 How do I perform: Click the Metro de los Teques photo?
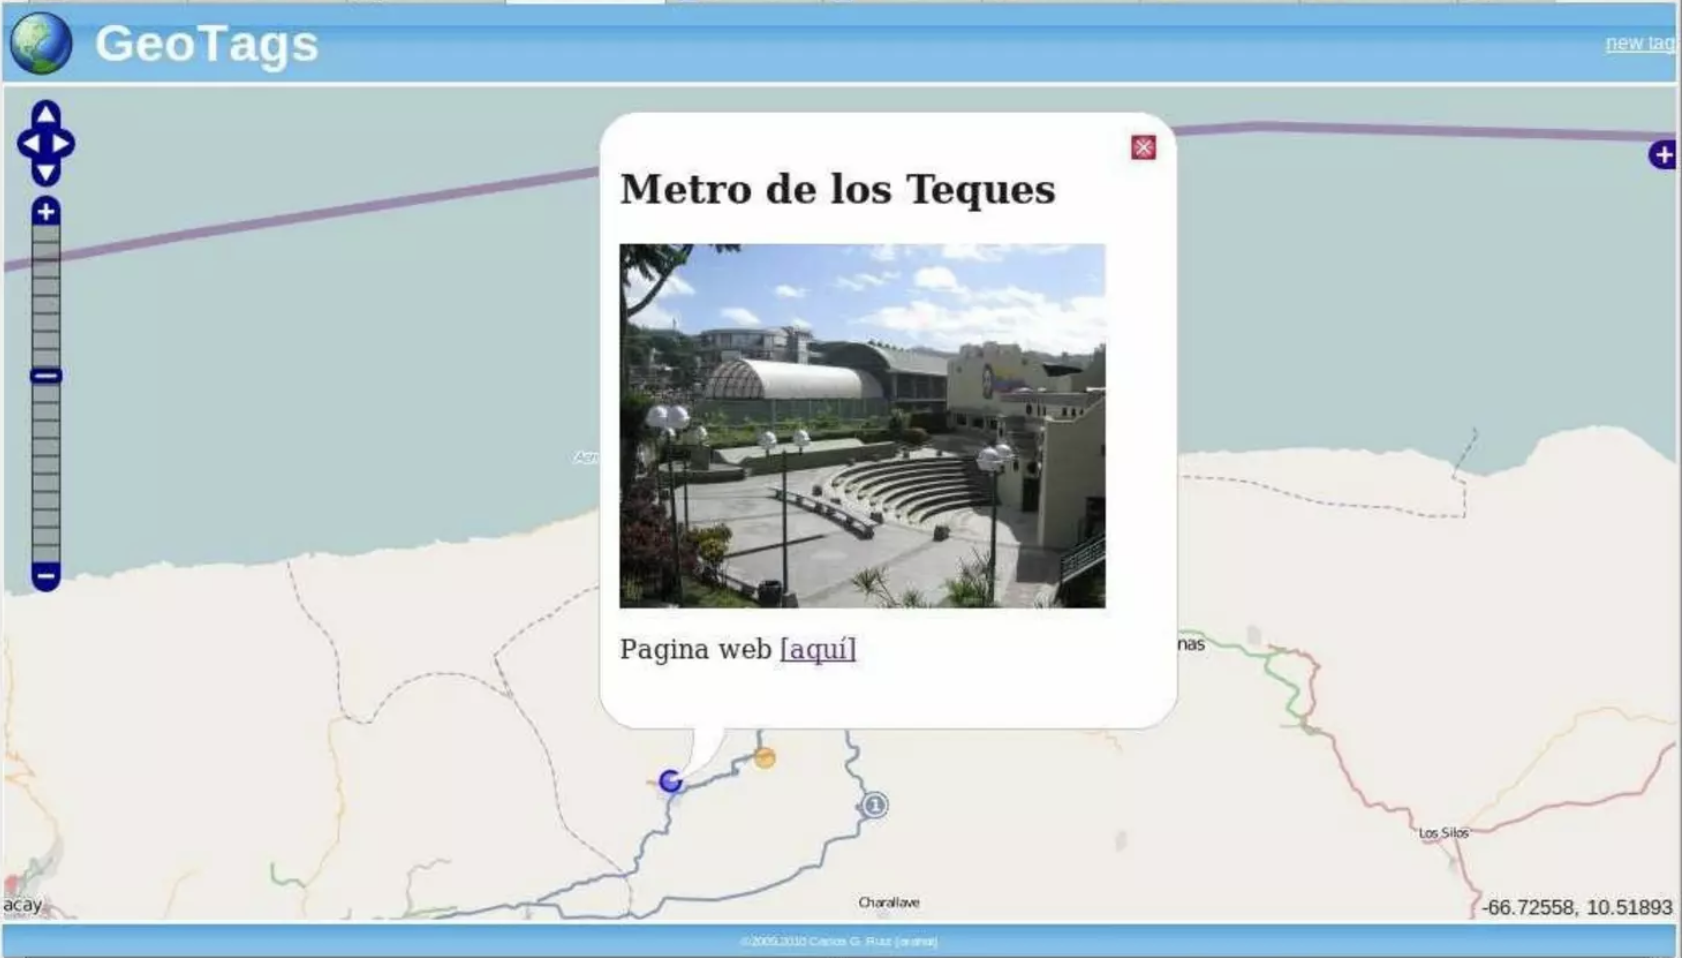point(862,426)
